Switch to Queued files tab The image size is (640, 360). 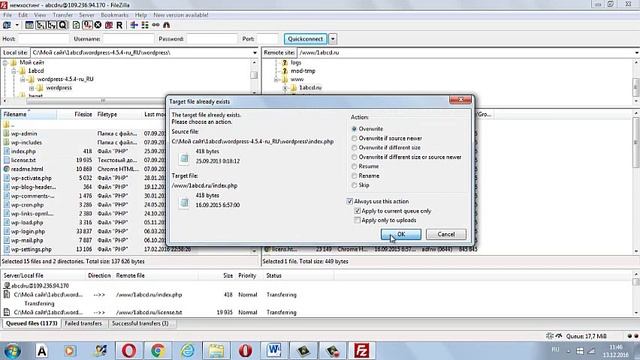(31, 323)
